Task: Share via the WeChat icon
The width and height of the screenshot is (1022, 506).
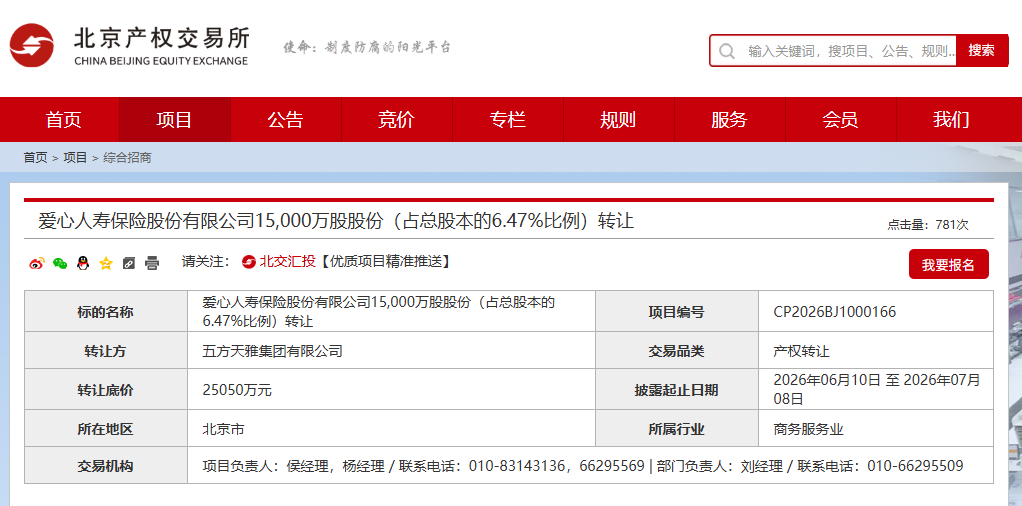Action: 60,263
